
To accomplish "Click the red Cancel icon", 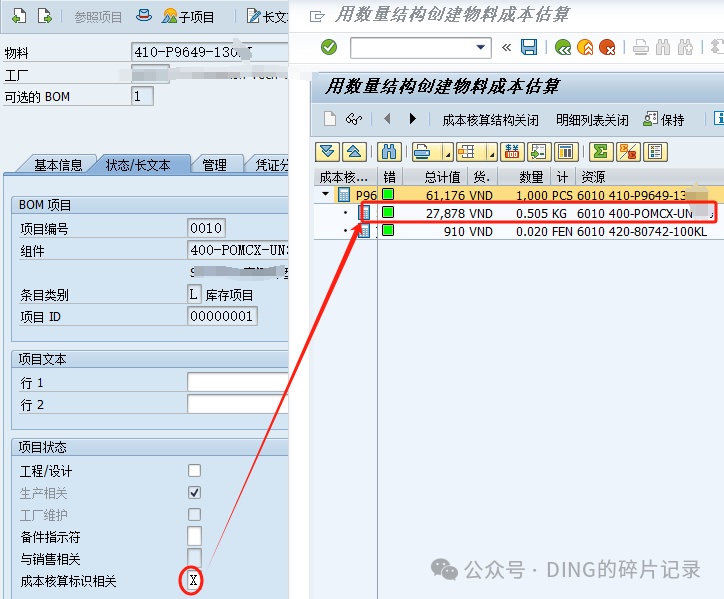I will tap(607, 47).
